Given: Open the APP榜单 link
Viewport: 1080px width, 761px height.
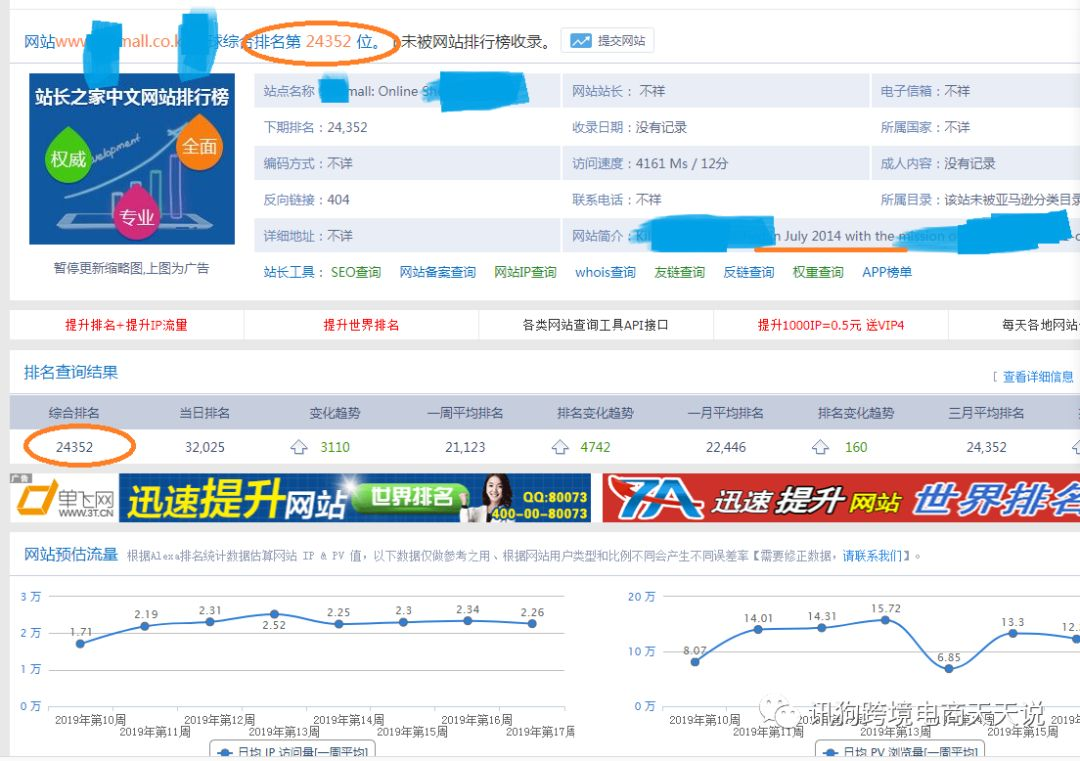Looking at the screenshot, I should click(x=887, y=272).
